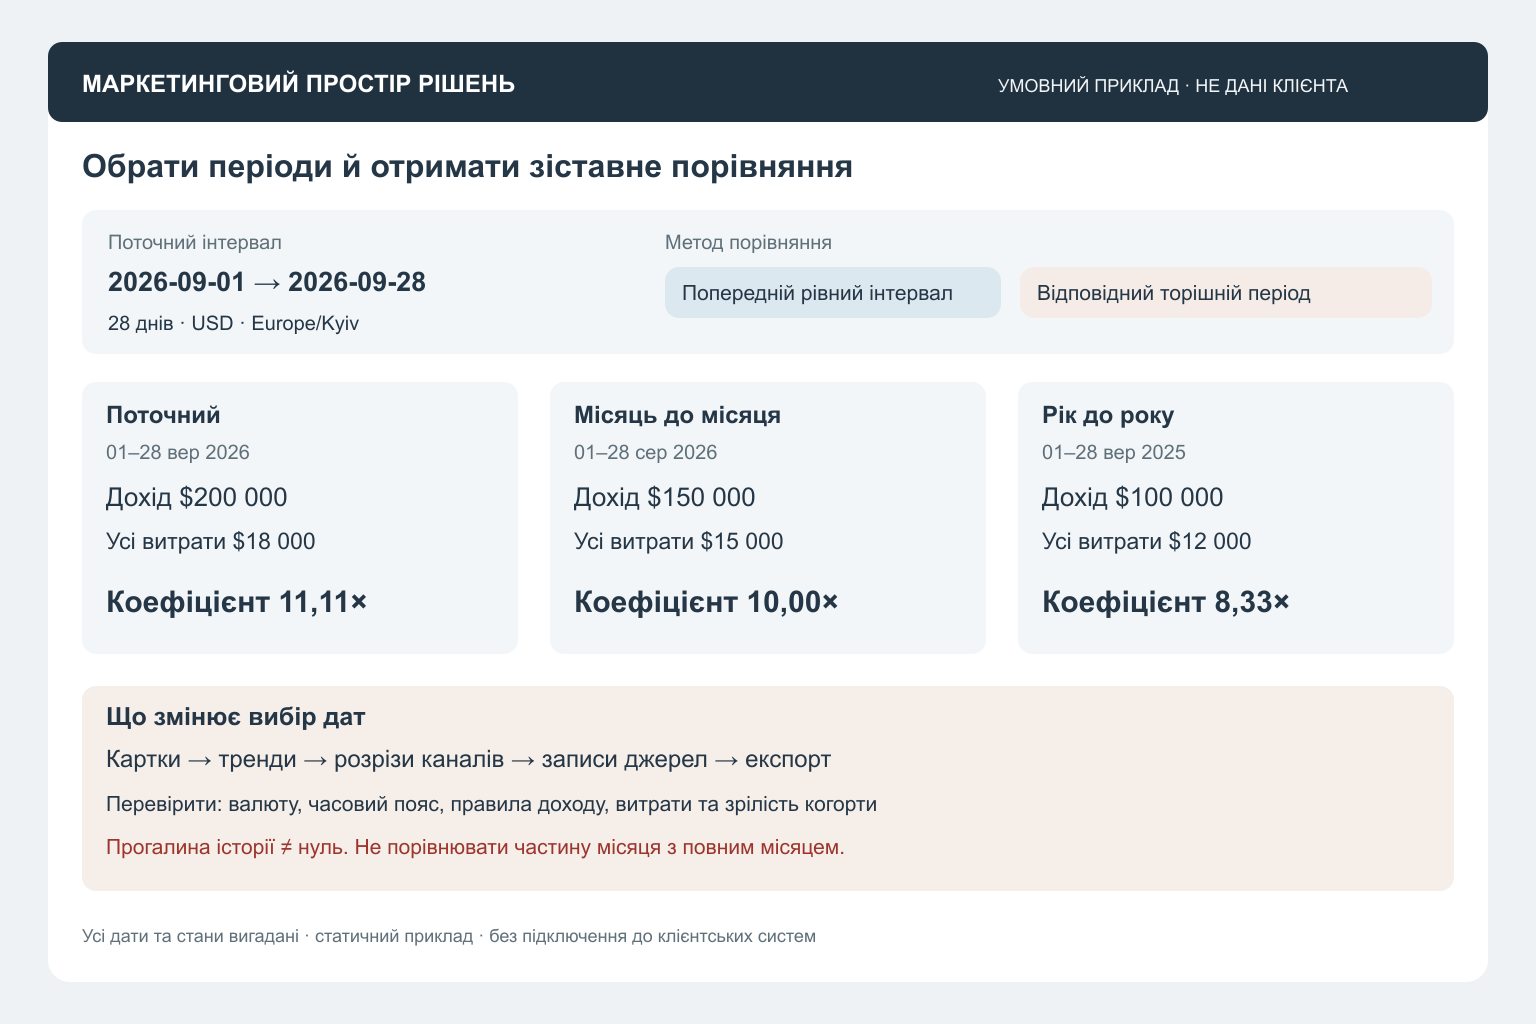Click "Коефіцієнт 8,33×"
This screenshot has height=1024, width=1536.
(x=1166, y=602)
